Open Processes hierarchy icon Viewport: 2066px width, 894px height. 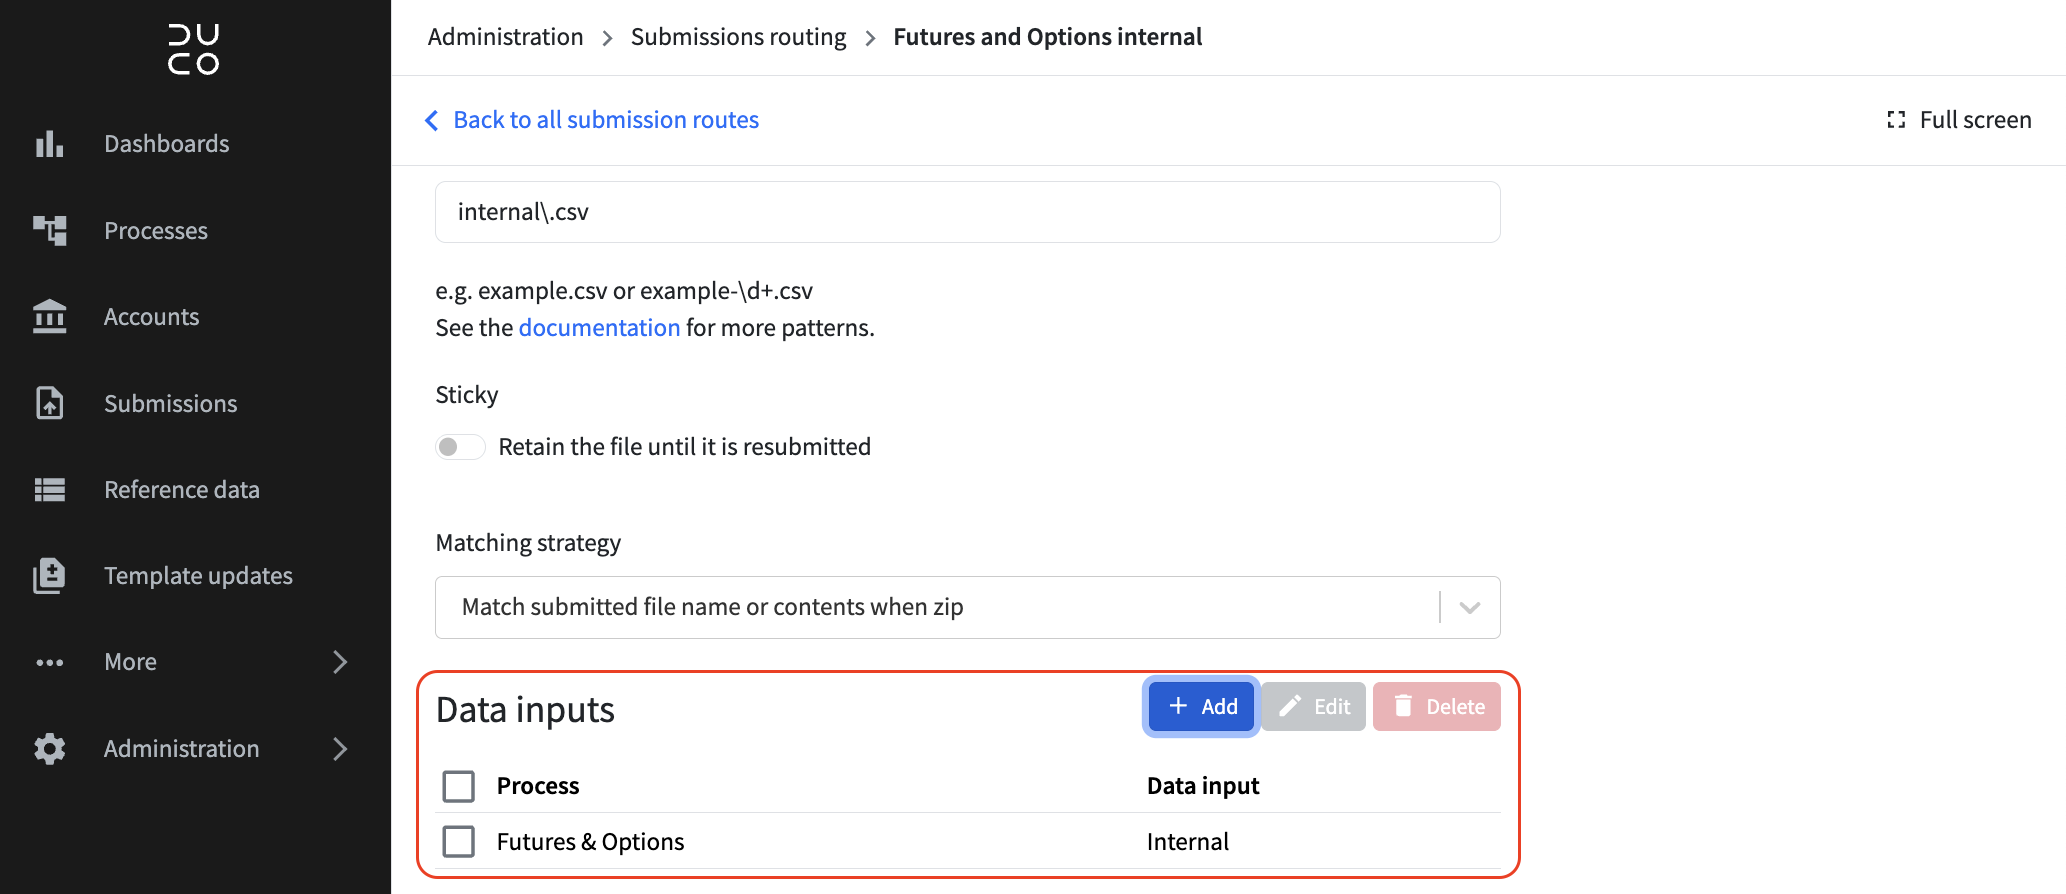pyautogui.click(x=49, y=230)
